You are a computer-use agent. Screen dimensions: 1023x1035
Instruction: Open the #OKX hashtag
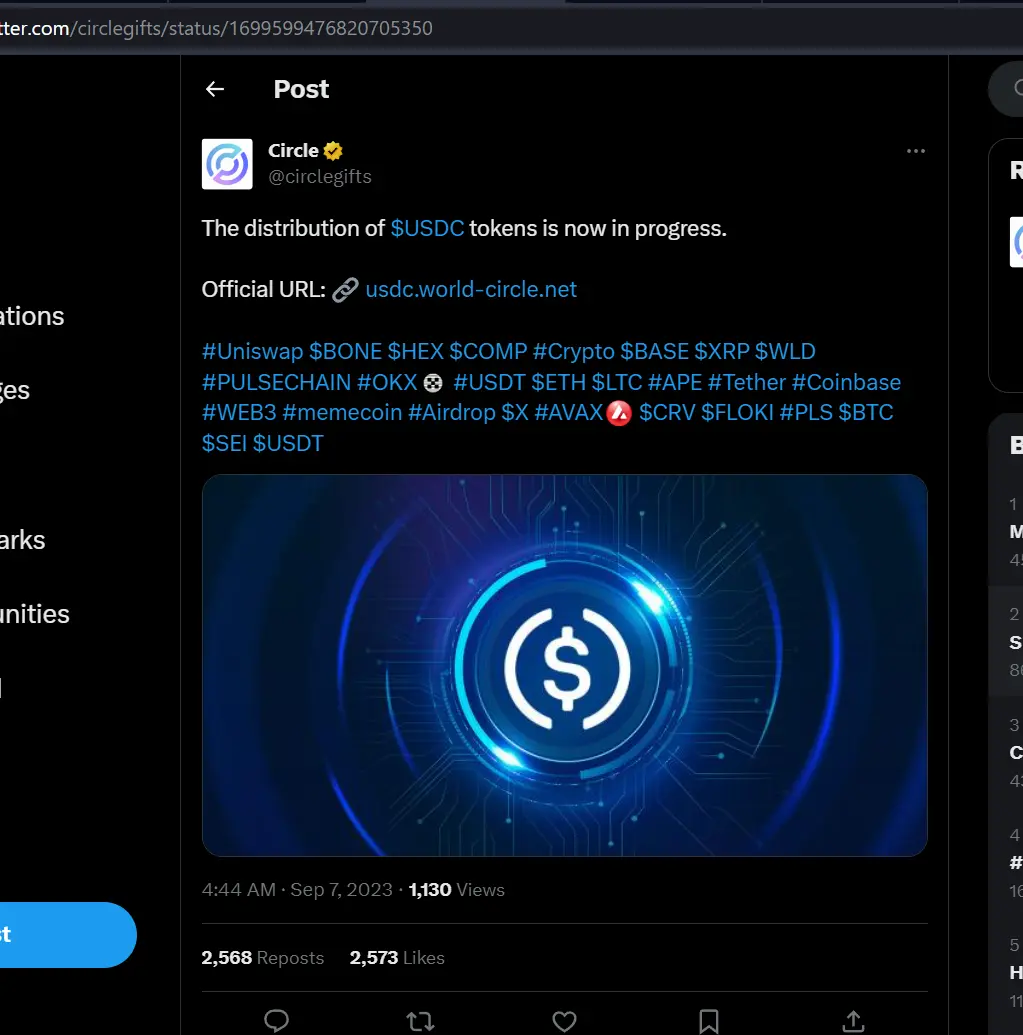point(387,382)
